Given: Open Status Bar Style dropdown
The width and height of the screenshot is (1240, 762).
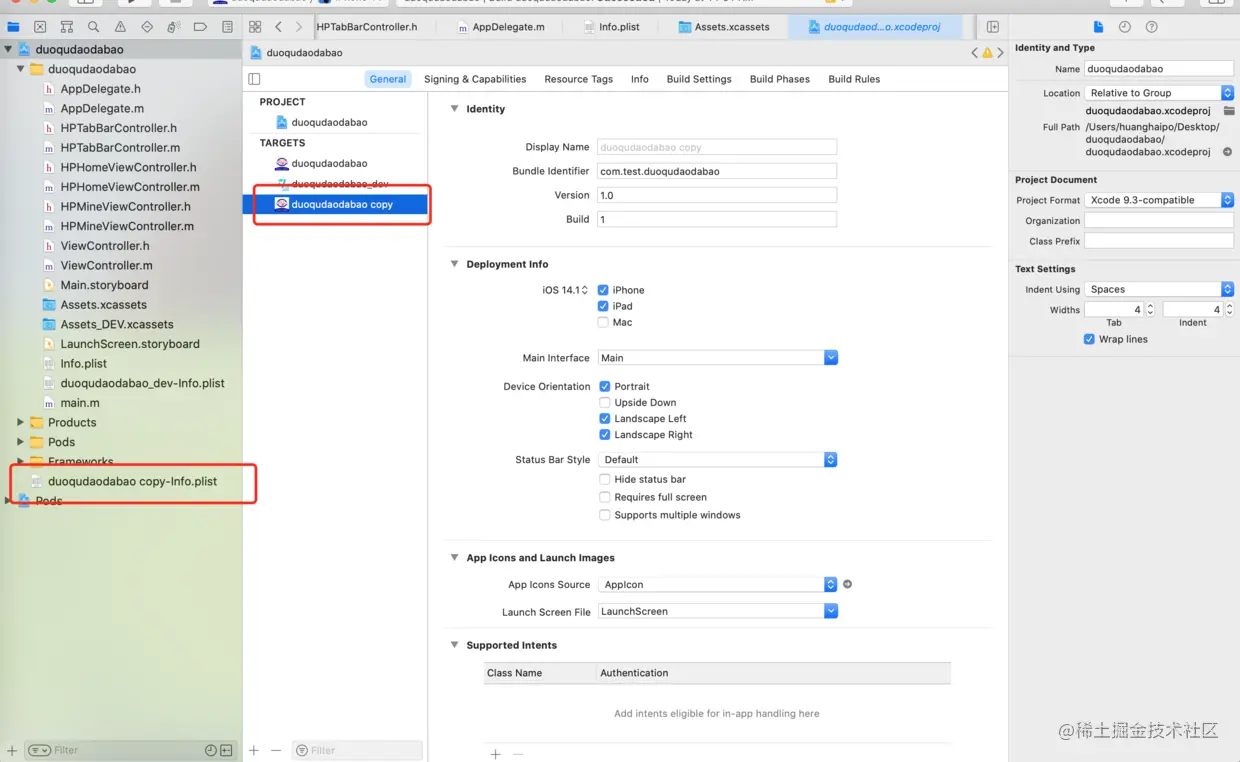Looking at the screenshot, I should (718, 459).
